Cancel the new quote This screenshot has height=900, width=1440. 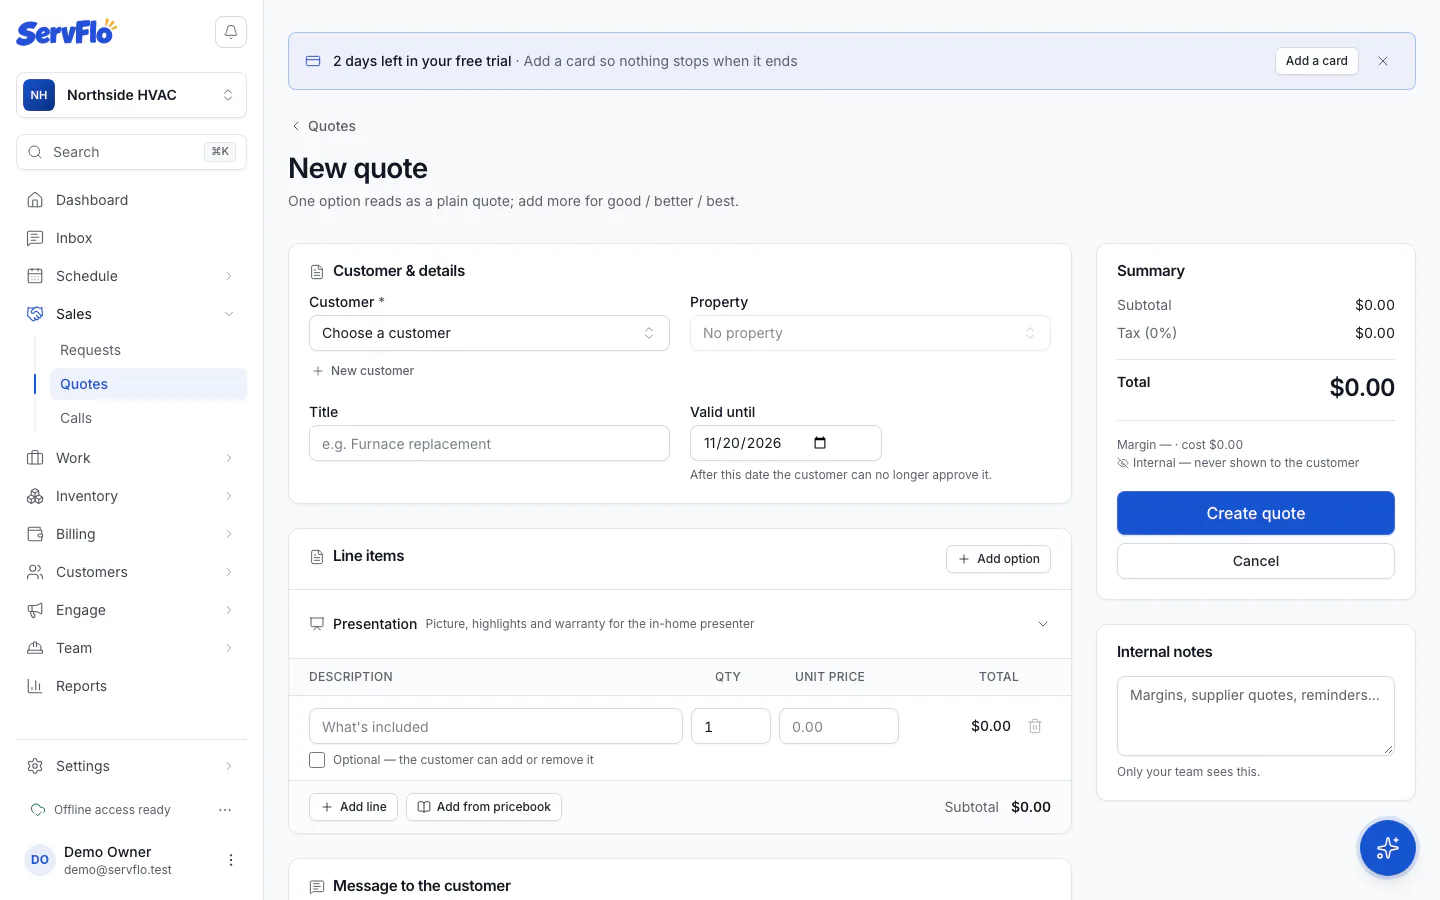click(x=1256, y=561)
